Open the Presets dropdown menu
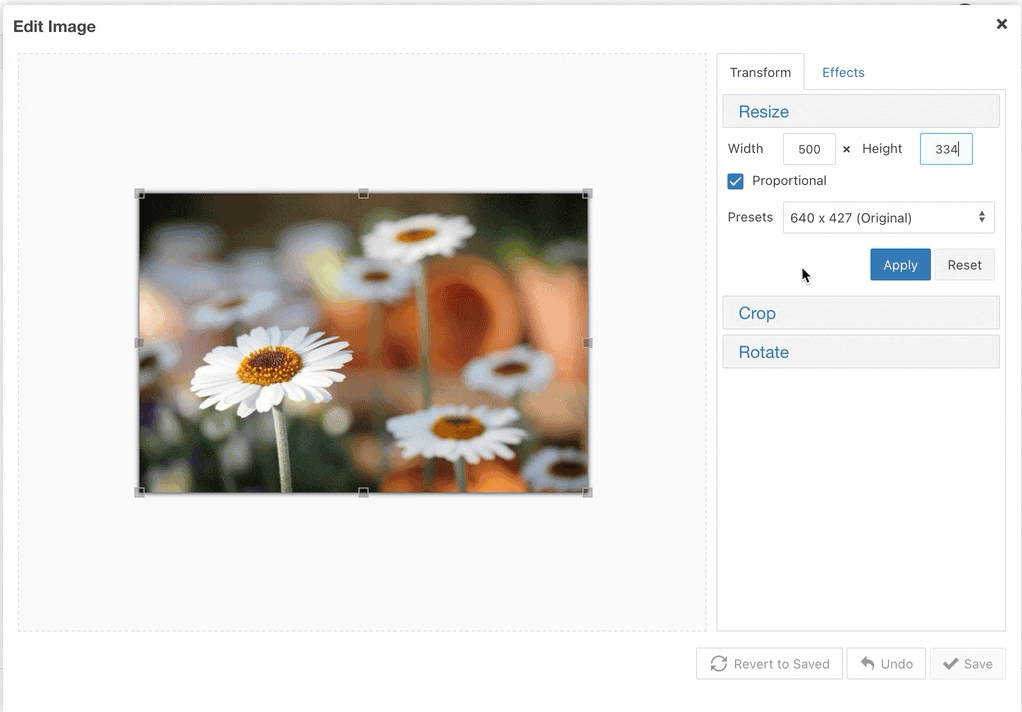Viewport: 1022px width, 712px height. [888, 217]
